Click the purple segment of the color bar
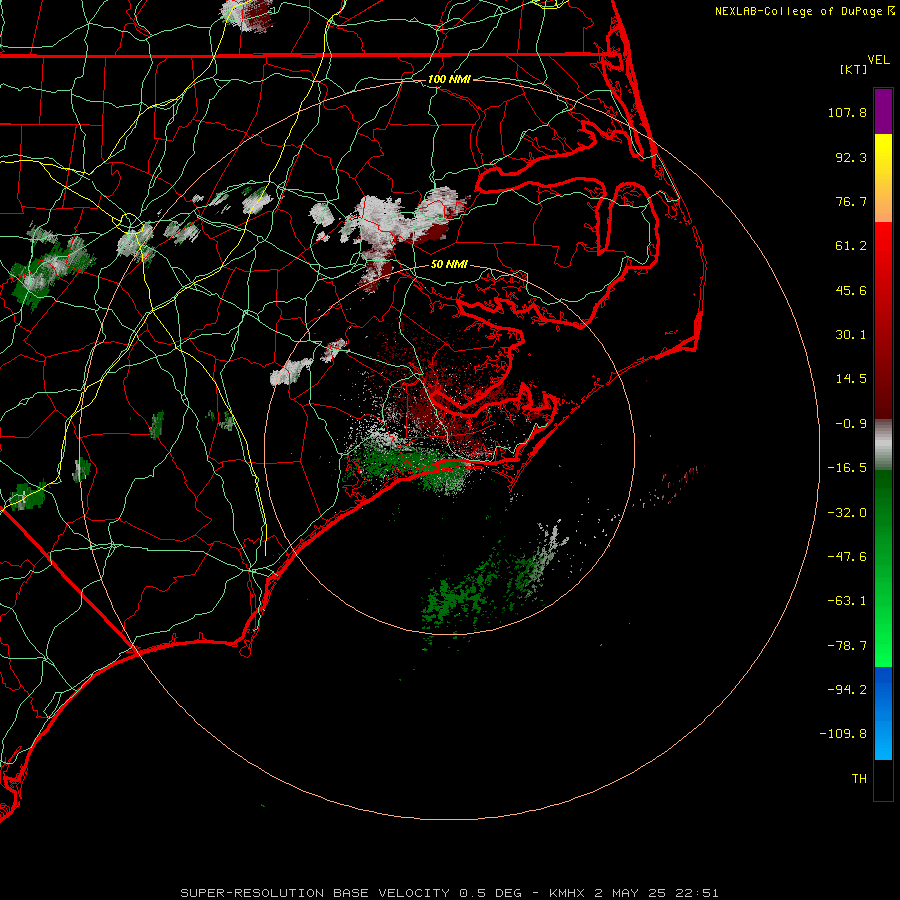The height and width of the screenshot is (900, 900). (x=883, y=111)
